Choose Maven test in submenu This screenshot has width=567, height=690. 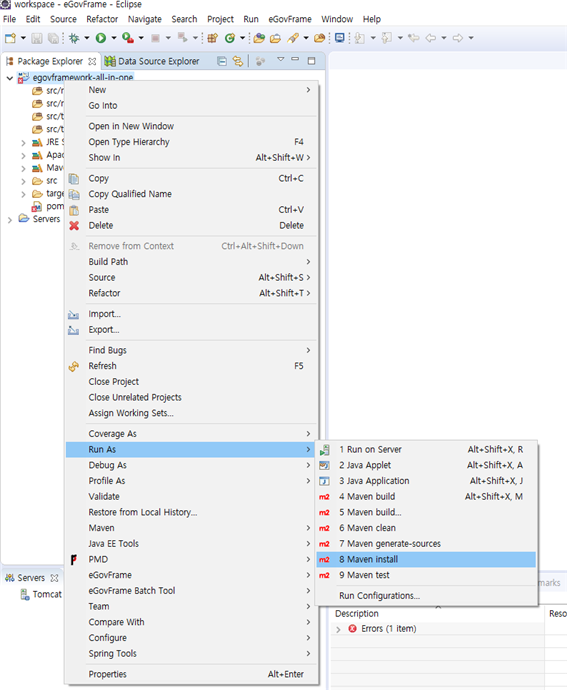426,575
